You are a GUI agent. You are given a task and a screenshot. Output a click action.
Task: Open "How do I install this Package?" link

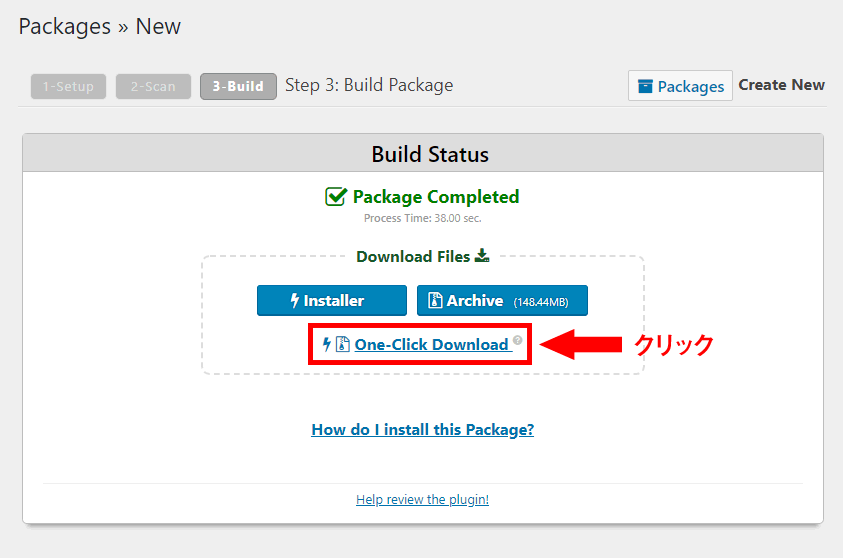click(x=423, y=429)
